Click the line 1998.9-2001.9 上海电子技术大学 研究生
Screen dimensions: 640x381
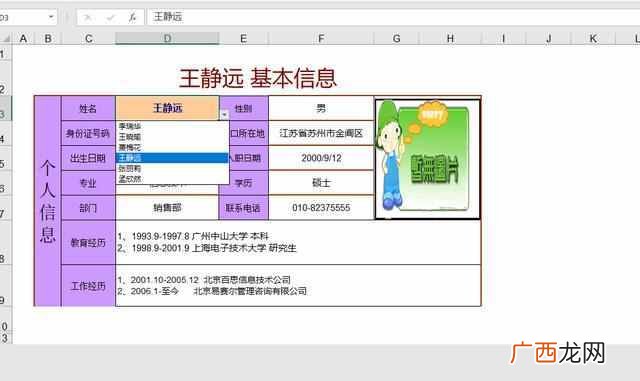tap(207, 248)
